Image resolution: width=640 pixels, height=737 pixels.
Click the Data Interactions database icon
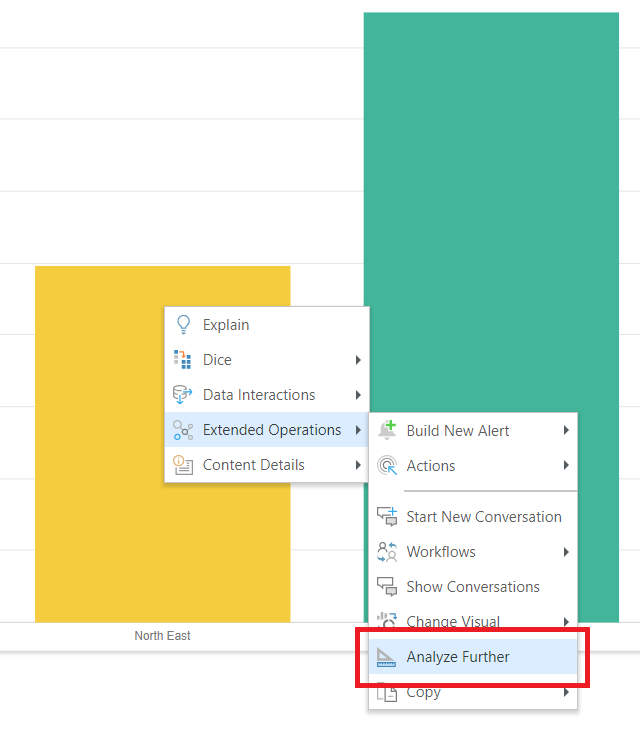tap(182, 395)
